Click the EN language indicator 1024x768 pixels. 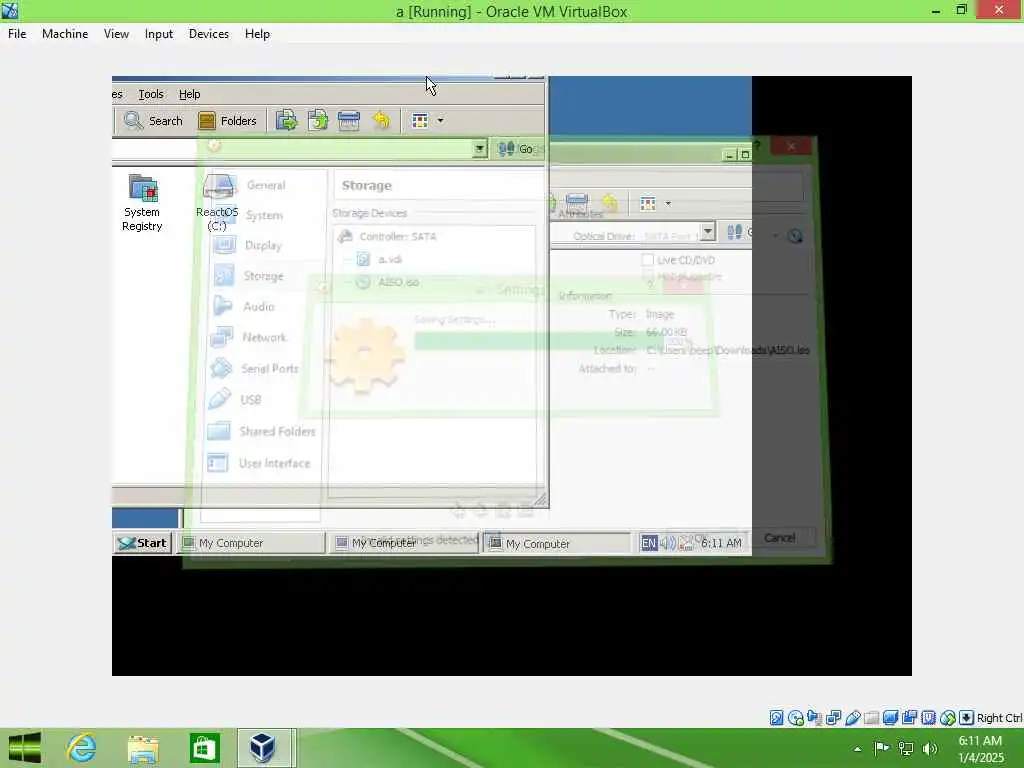pos(648,543)
